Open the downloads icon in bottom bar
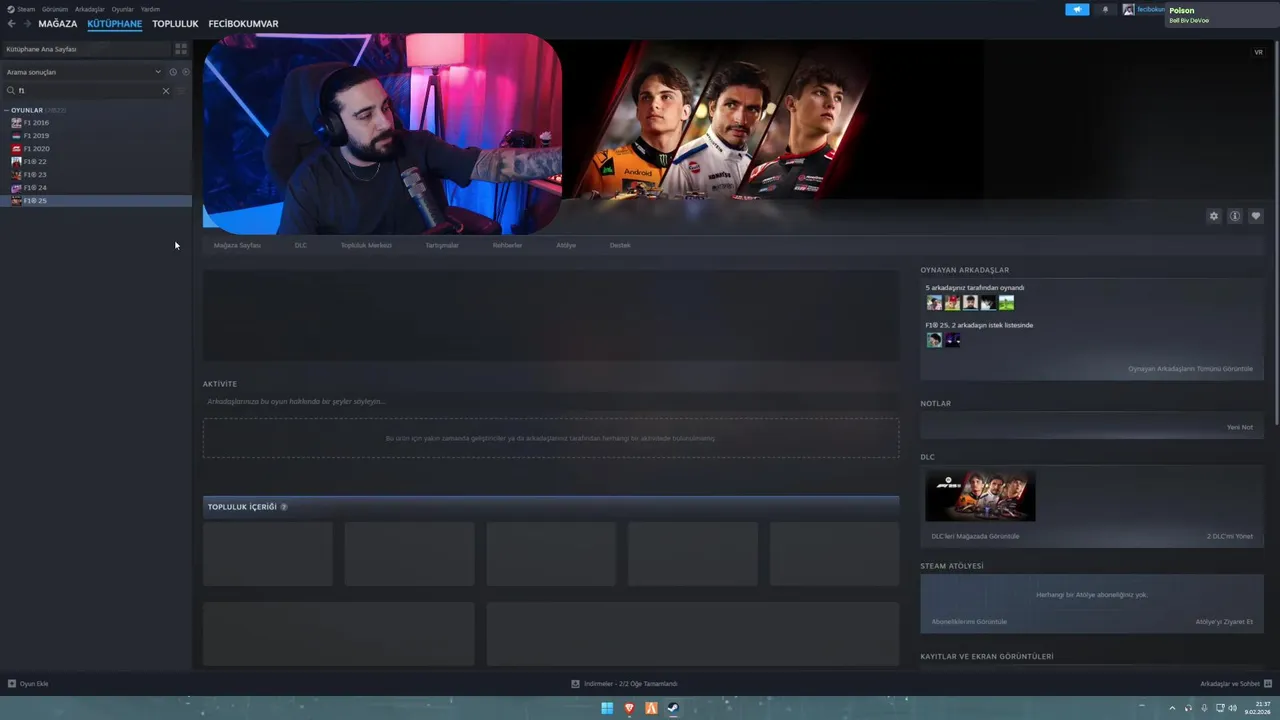Viewport: 1280px width, 720px height. pyautogui.click(x=575, y=684)
